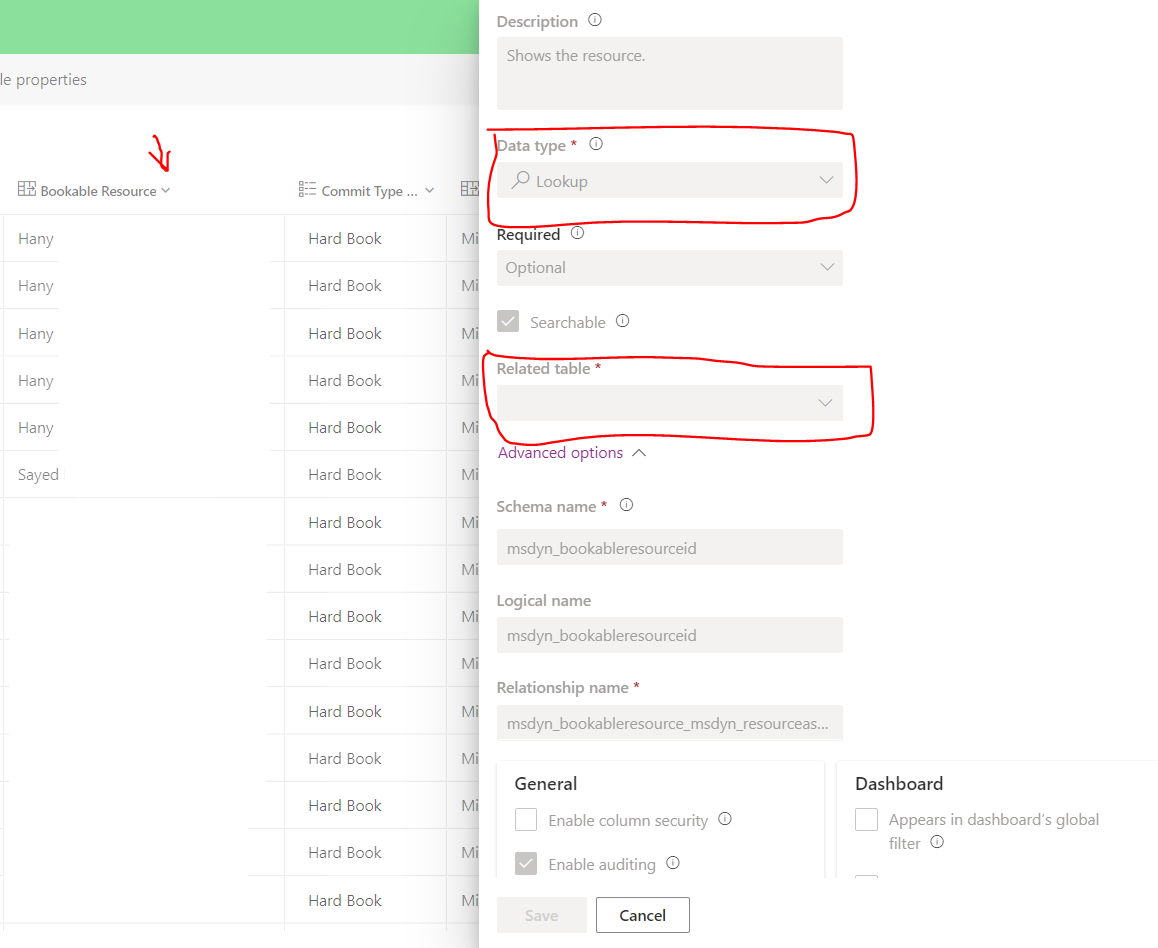The image size is (1158, 948).
Task: Open the Commit Type column menu
Action: [x=429, y=188]
